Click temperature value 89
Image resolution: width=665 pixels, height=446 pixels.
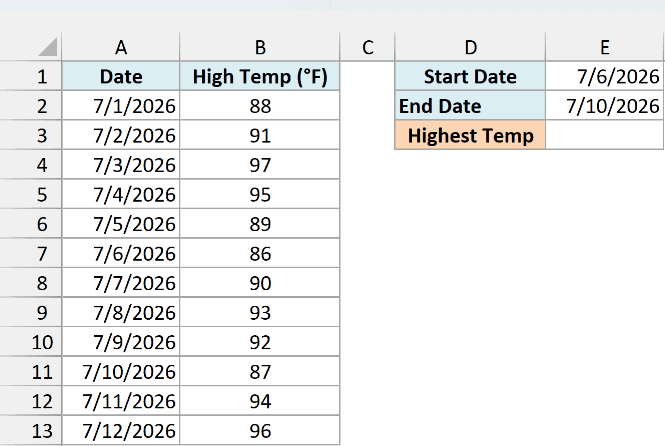click(x=260, y=223)
